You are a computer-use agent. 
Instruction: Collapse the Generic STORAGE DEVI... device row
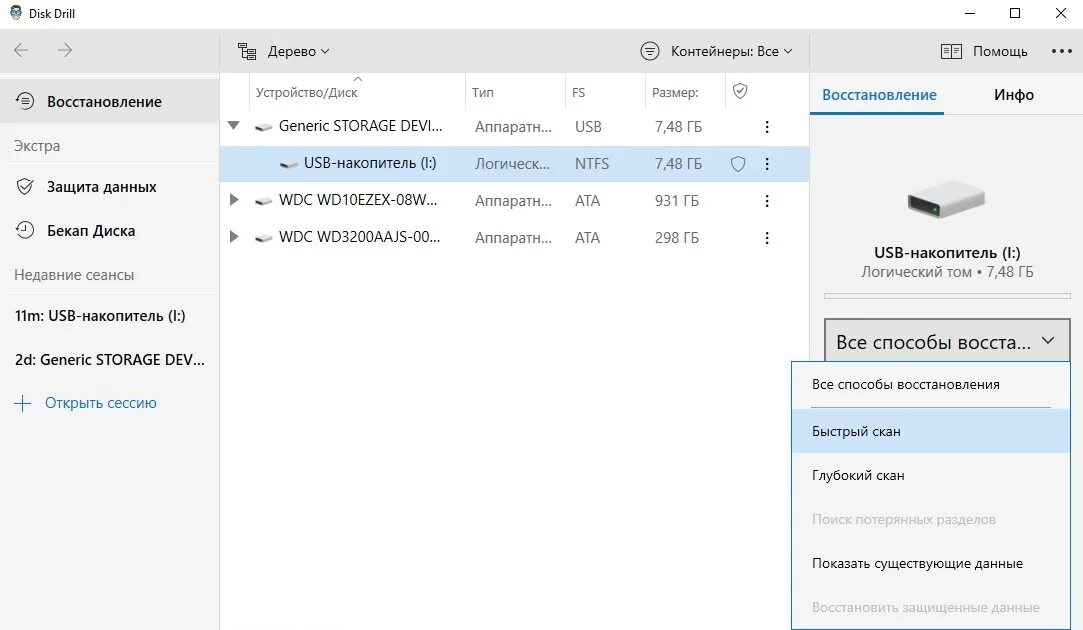tap(233, 126)
